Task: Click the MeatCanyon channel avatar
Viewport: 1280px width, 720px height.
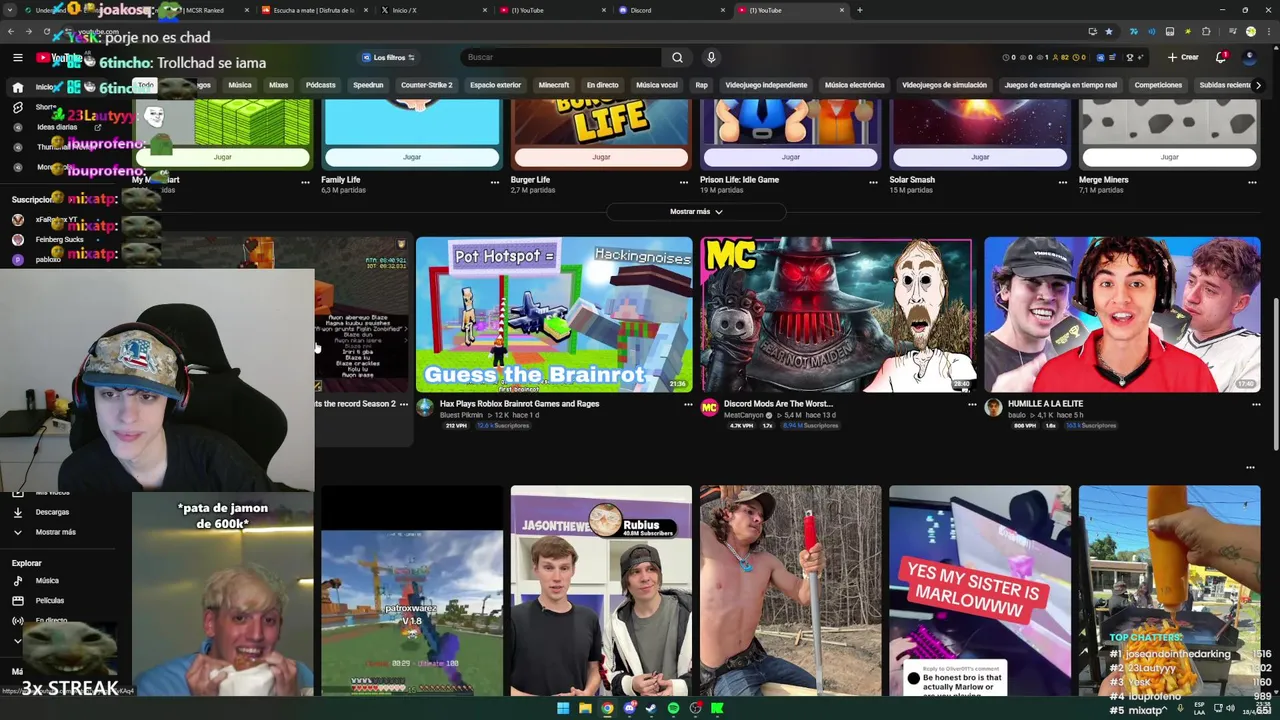Action: tap(709, 408)
